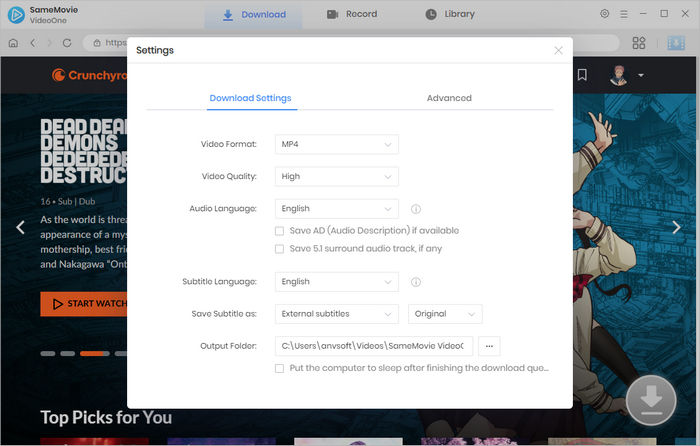Check the put computer to sleep option
The image size is (700, 446).
tap(280, 368)
